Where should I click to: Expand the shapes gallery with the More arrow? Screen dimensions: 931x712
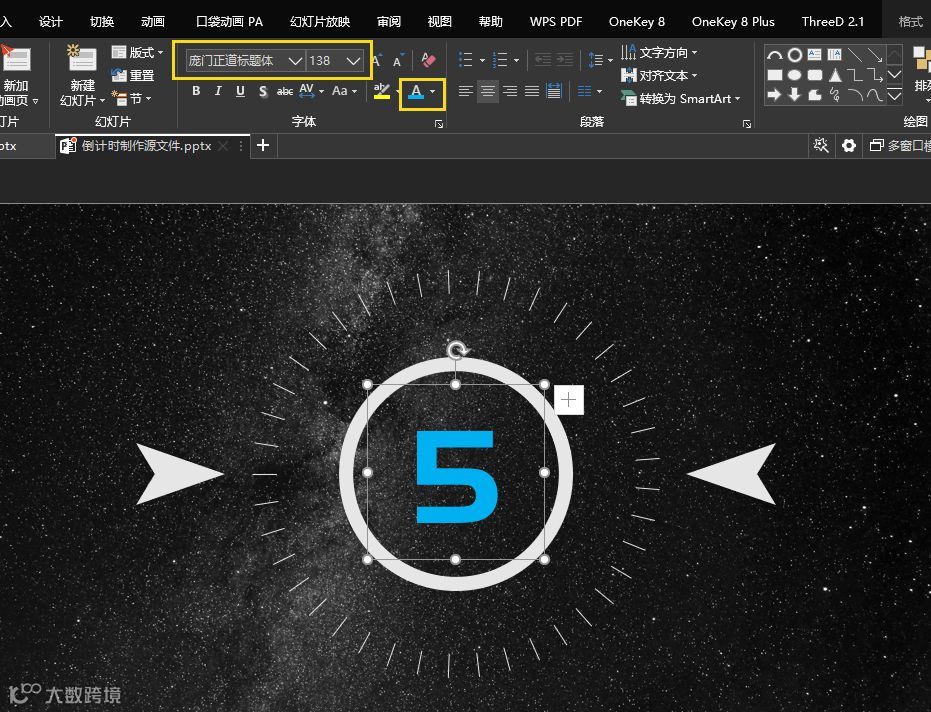coord(894,94)
